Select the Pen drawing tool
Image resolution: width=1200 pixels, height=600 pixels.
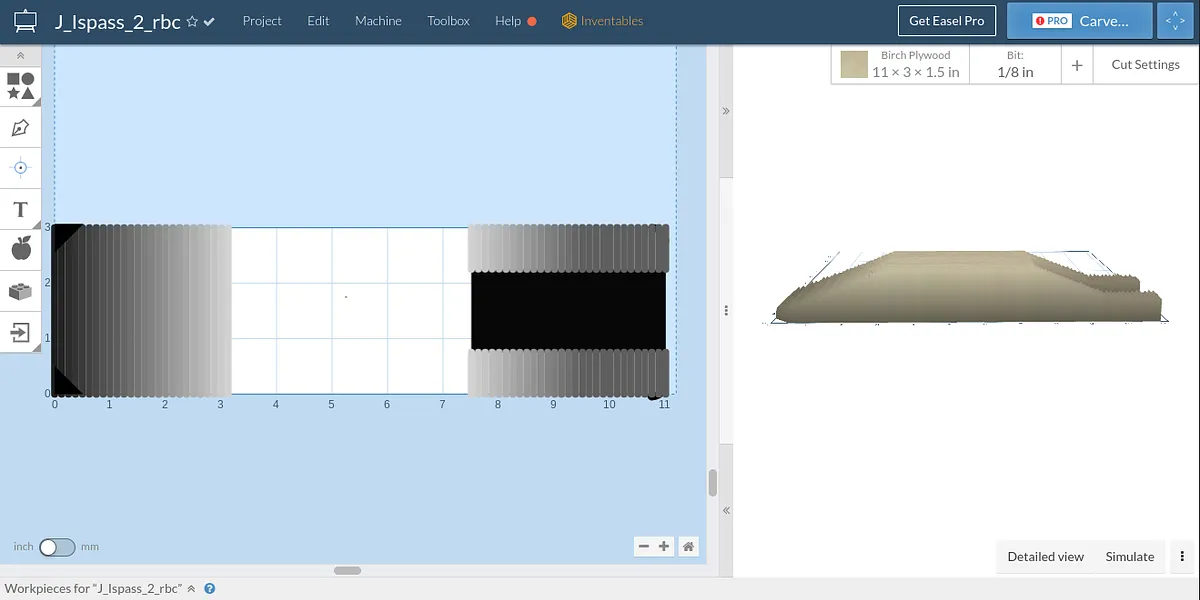tap(20, 128)
